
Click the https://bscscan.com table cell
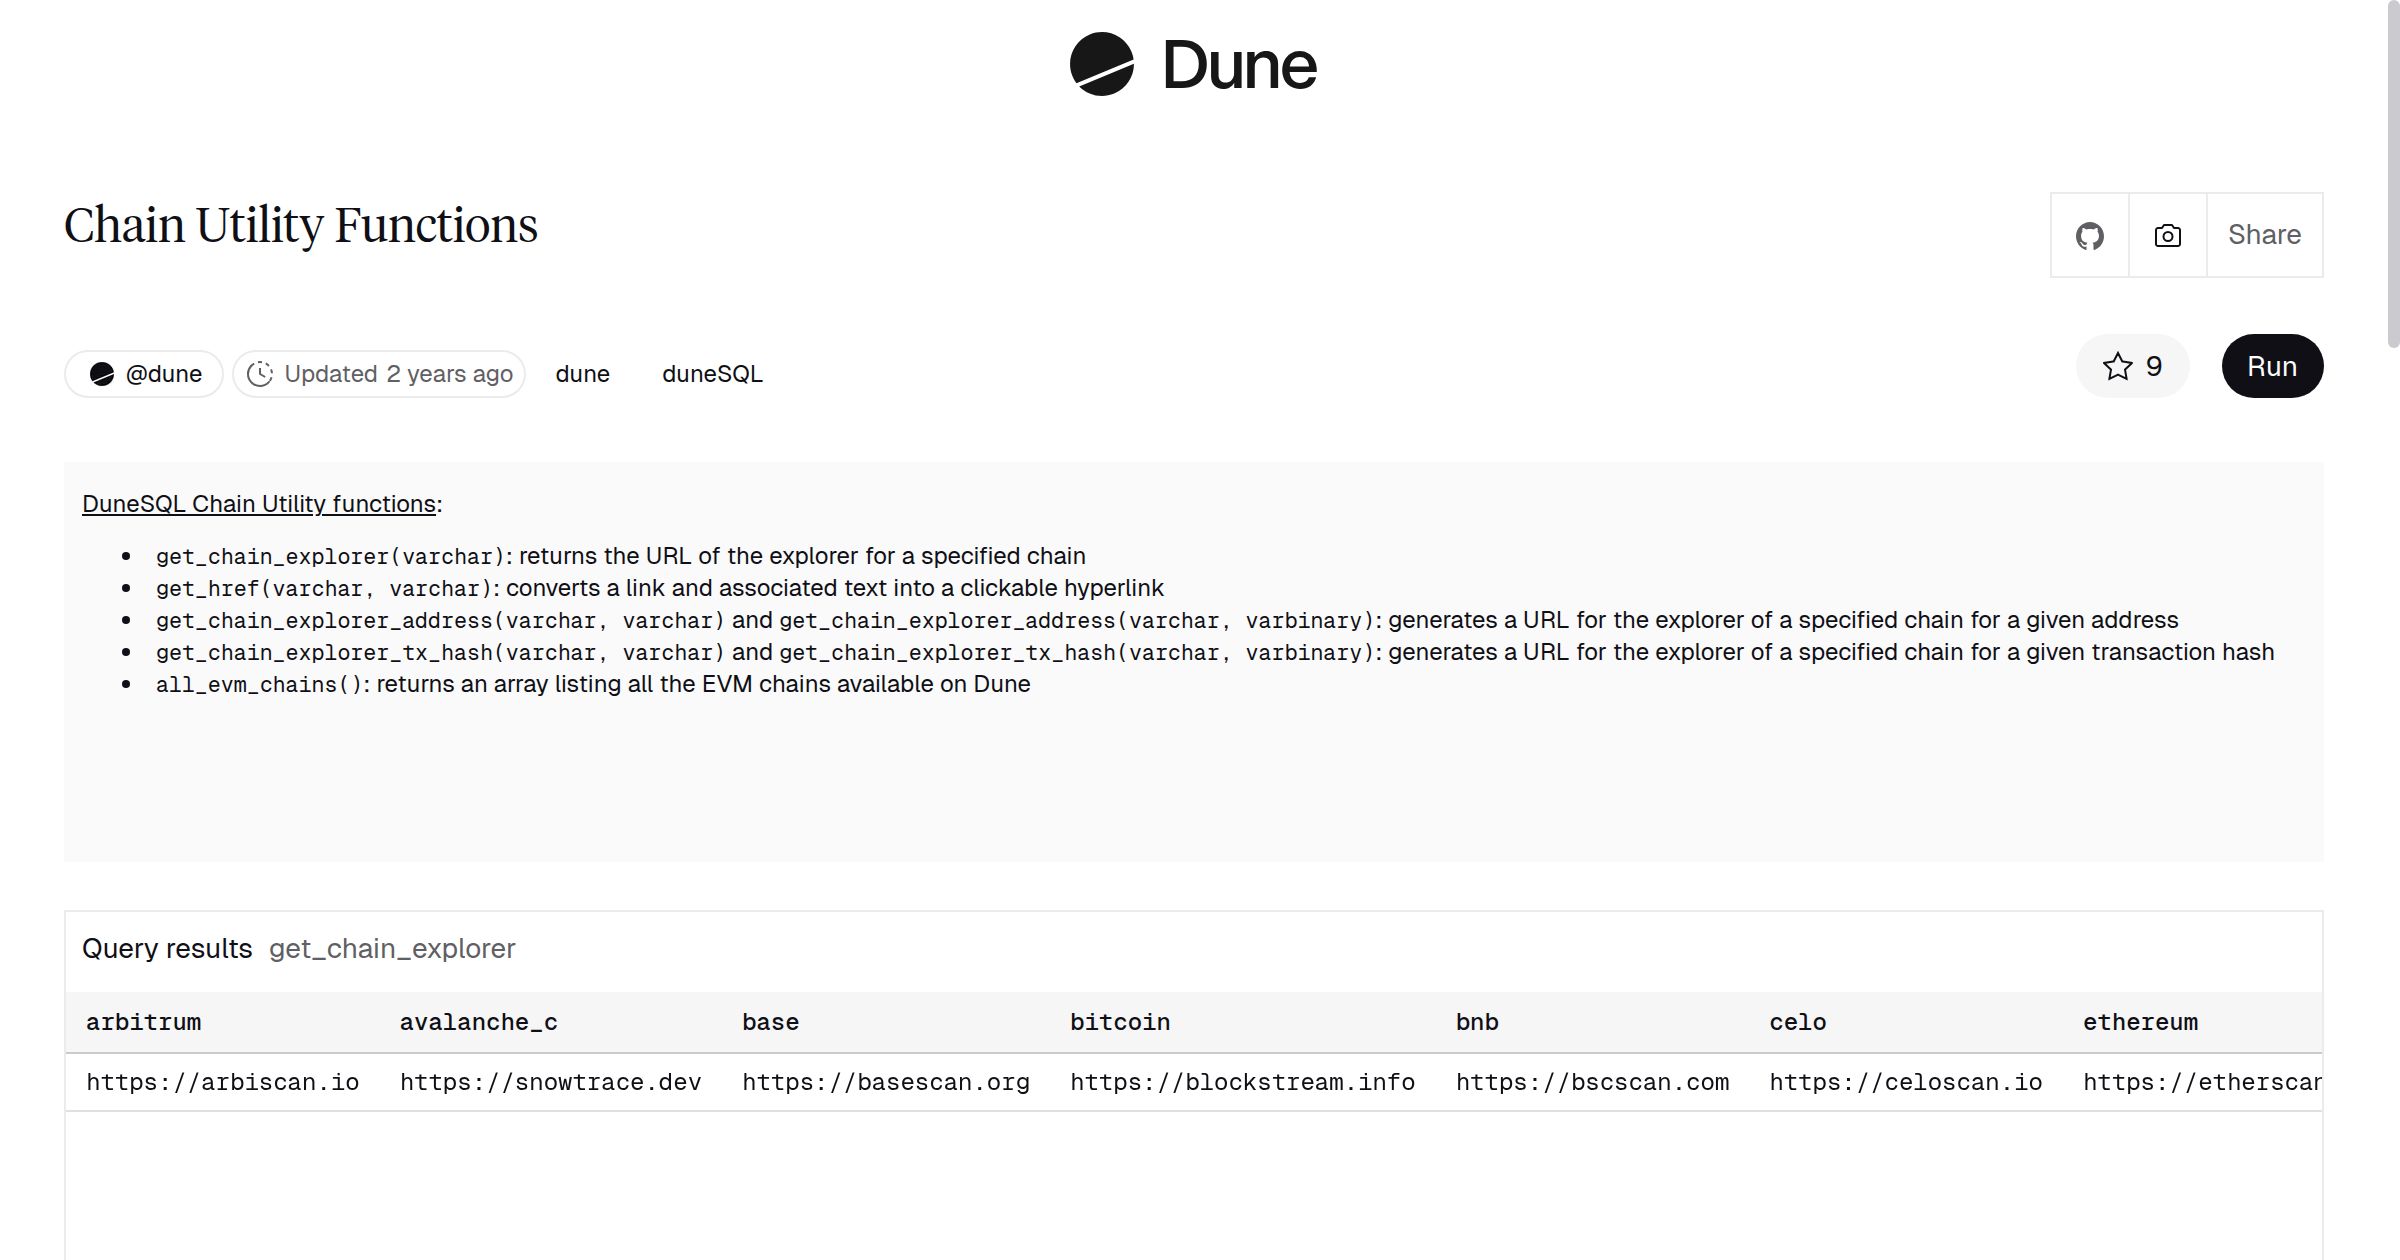coord(1591,1082)
